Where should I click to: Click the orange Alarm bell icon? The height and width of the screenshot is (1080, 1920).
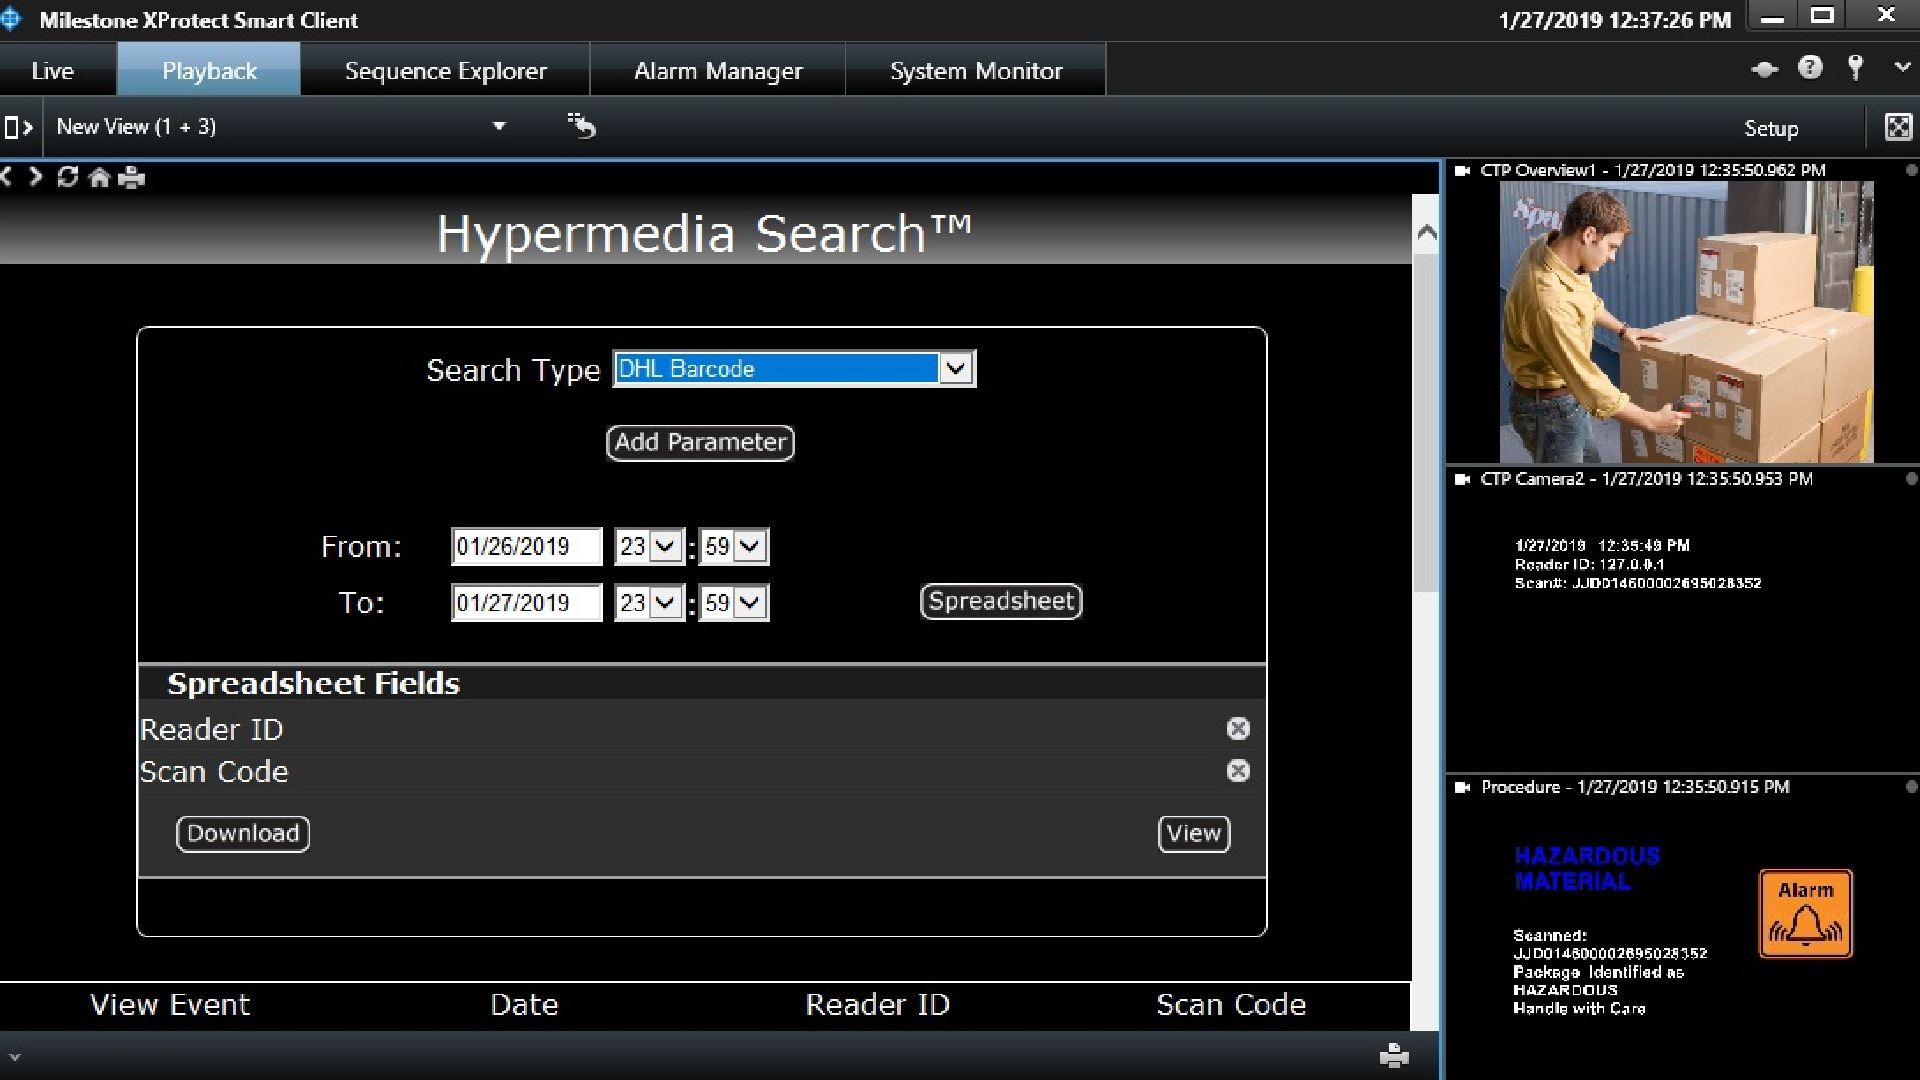(1805, 913)
